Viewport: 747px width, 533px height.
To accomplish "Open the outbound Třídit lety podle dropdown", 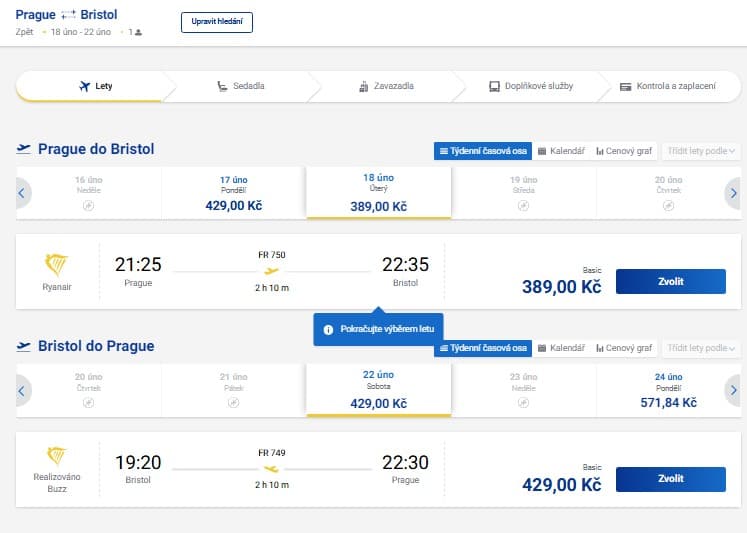I will pos(701,151).
